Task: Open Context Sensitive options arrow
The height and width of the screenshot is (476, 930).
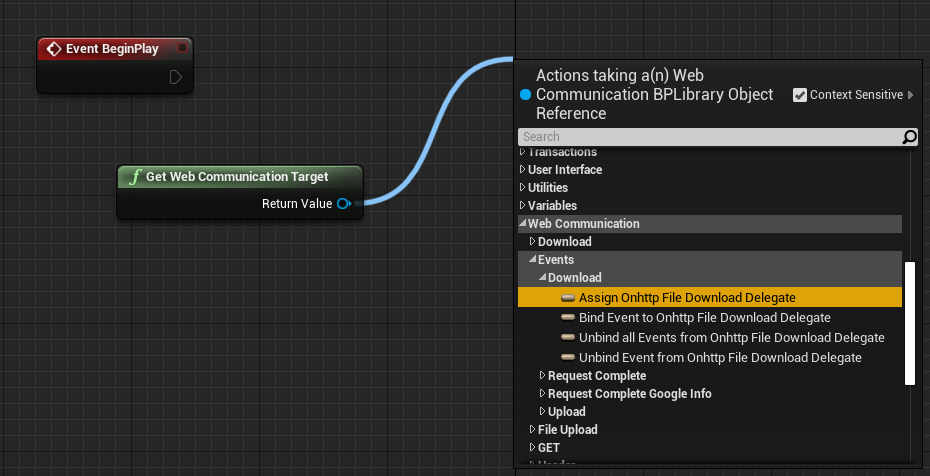Action: click(x=911, y=95)
